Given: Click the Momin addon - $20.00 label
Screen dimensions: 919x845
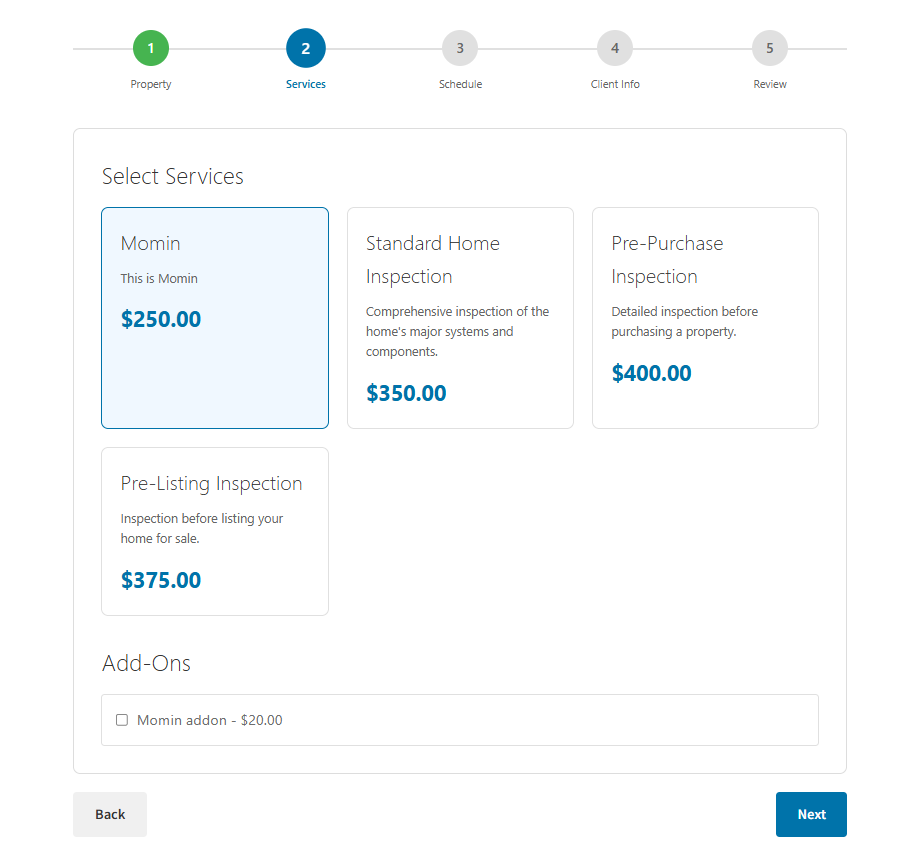Looking at the screenshot, I should pyautogui.click(x=210, y=720).
